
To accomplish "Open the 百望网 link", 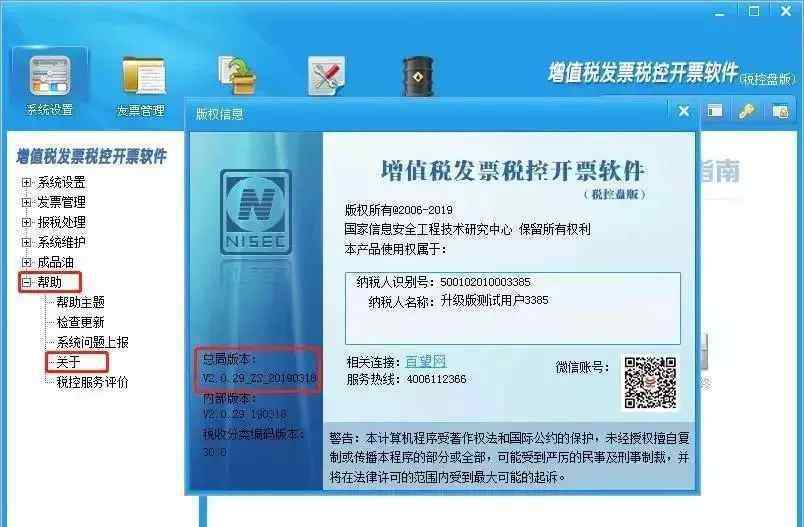I will click(426, 362).
